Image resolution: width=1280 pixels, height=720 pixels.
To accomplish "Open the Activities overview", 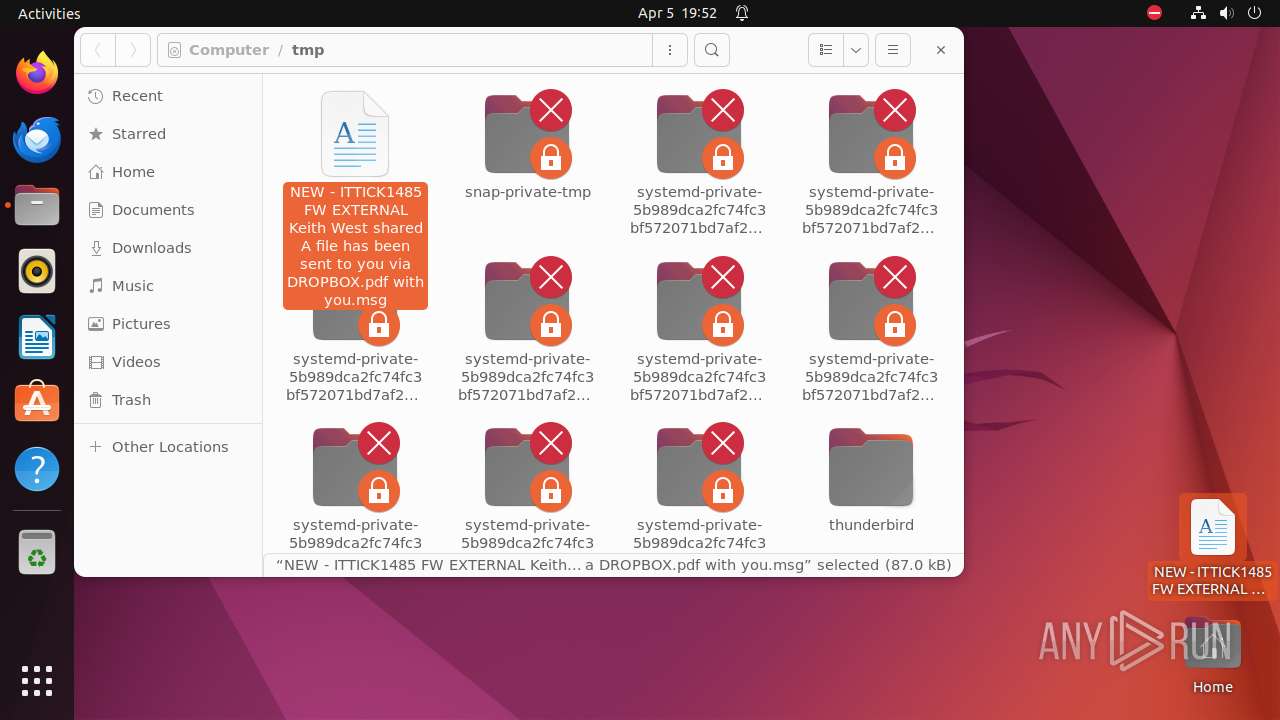I will 49,13.
